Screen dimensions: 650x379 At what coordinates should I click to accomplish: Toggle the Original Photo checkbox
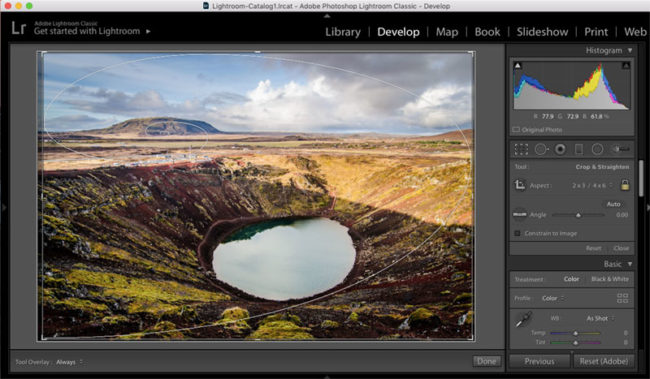516,130
